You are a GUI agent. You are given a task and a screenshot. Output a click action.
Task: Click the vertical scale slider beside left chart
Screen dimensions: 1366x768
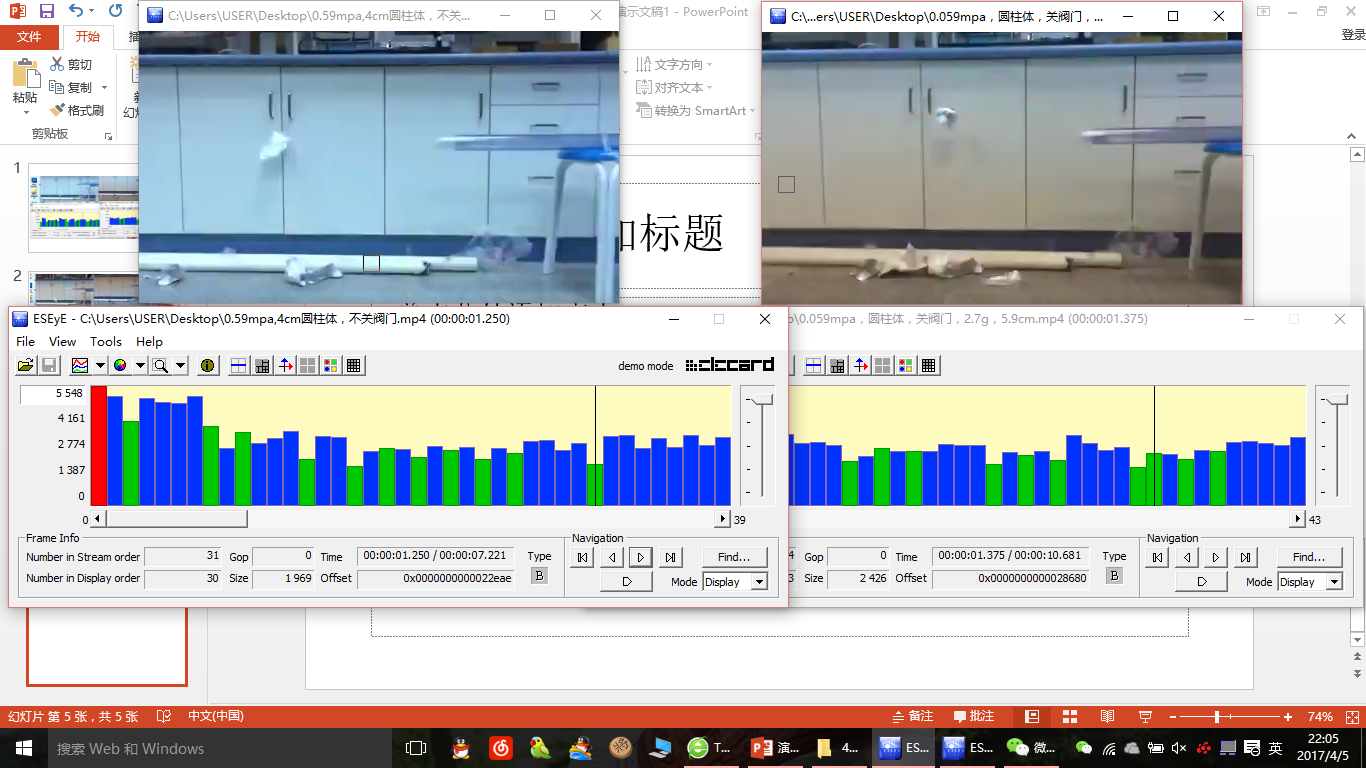762,400
